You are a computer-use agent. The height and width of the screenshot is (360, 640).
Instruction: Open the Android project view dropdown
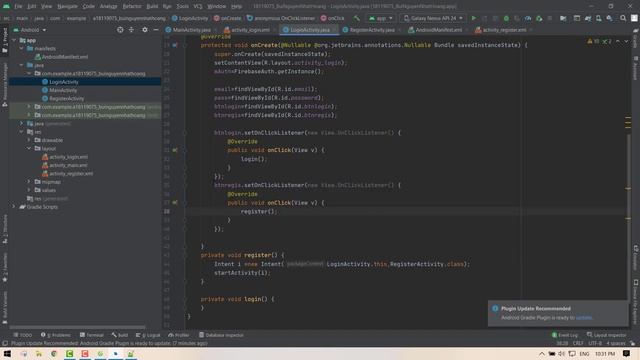(30, 30)
